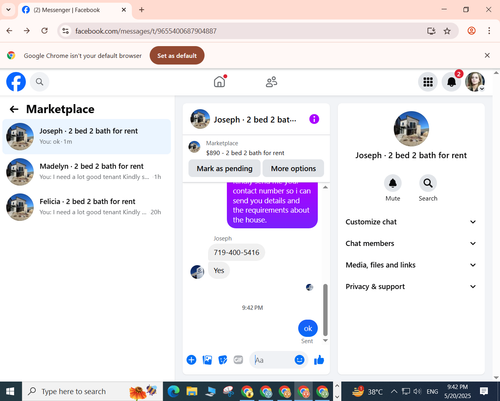Open a new browser tab
Image resolution: width=500 pixels, height=401 pixels.
(141, 10)
